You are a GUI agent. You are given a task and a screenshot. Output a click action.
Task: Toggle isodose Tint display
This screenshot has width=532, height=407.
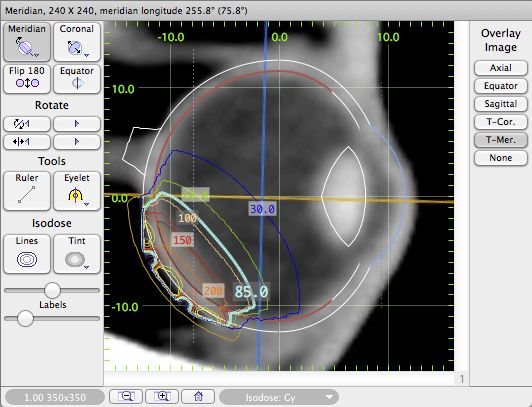[x=77, y=254]
